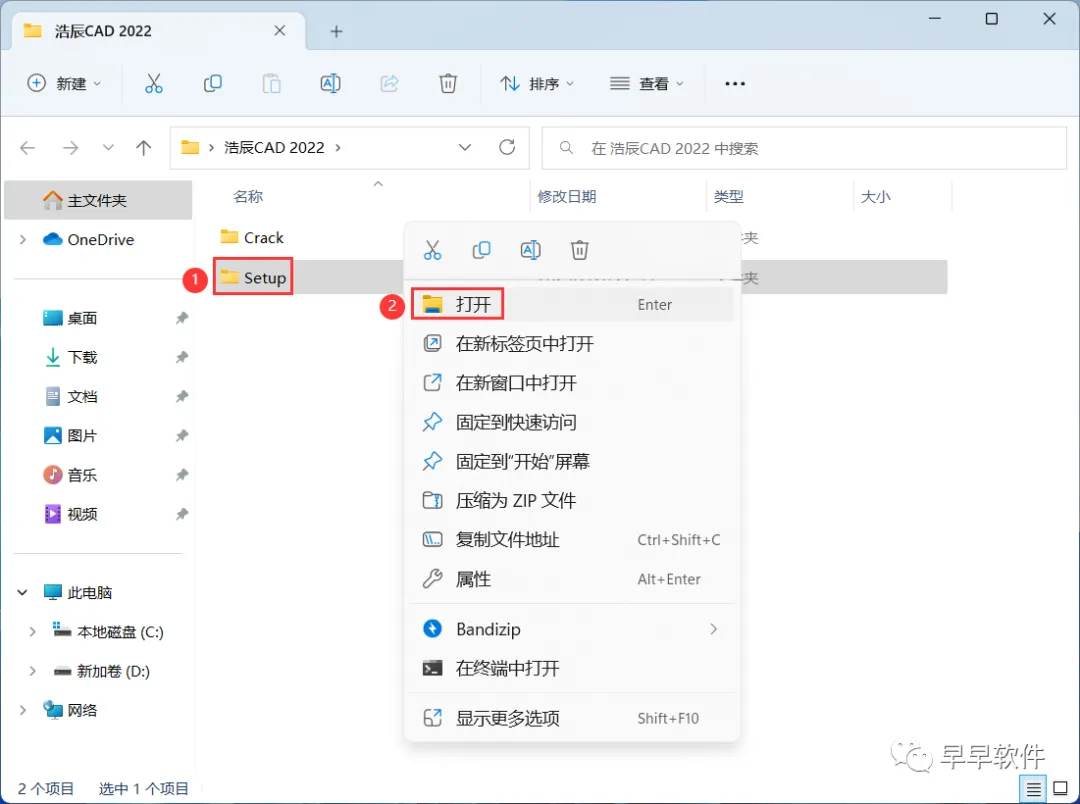Choose 在新标签页中打开
Screen dimensions: 1080x804
tap(572, 344)
